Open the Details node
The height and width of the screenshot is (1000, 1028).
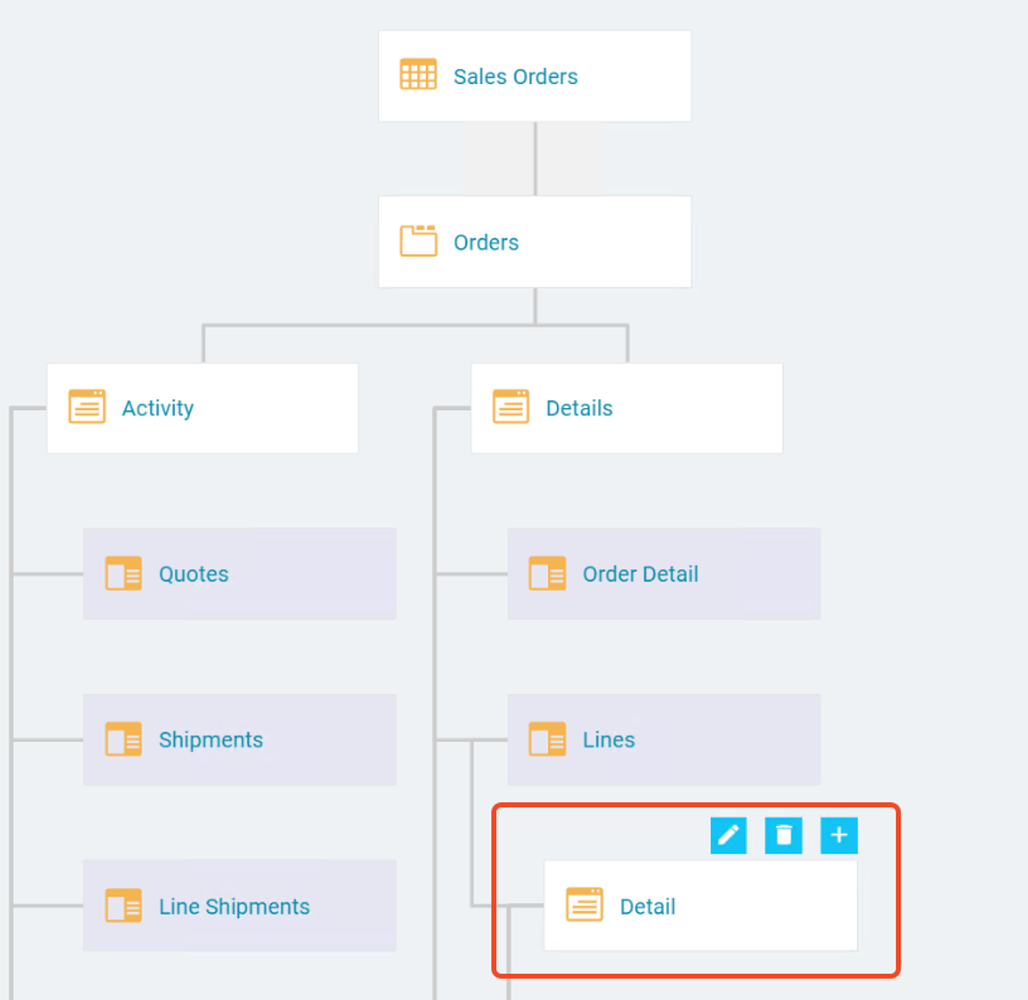click(x=626, y=407)
